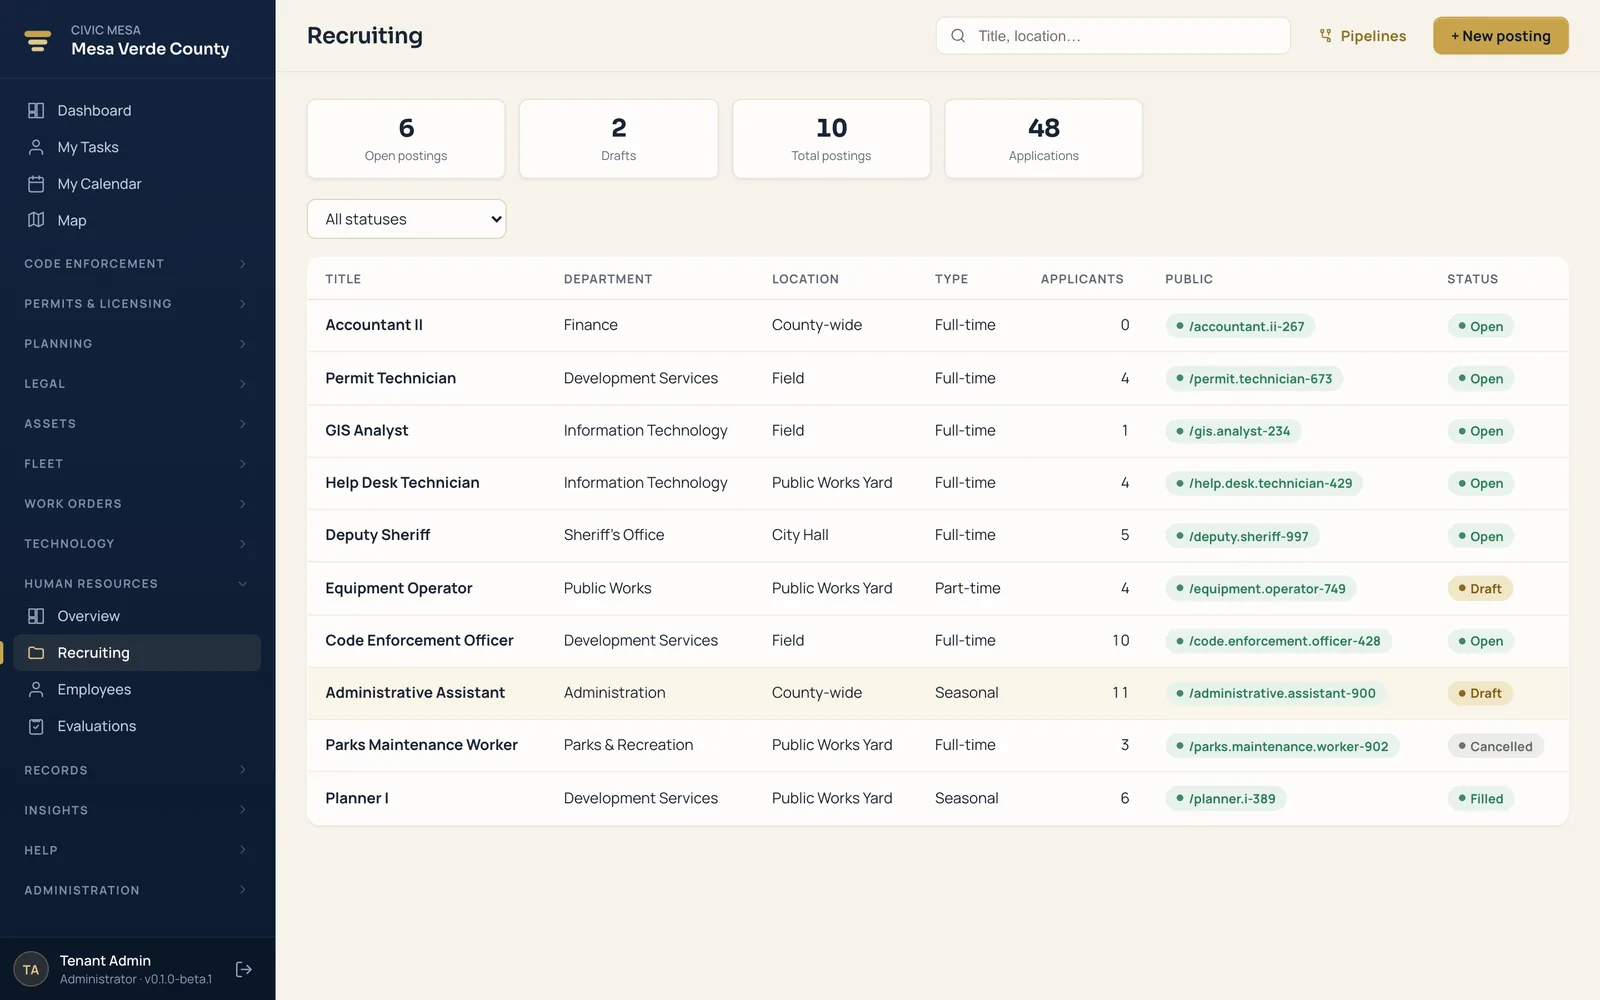
Task: Collapse the Human Resources section
Action: [137, 584]
